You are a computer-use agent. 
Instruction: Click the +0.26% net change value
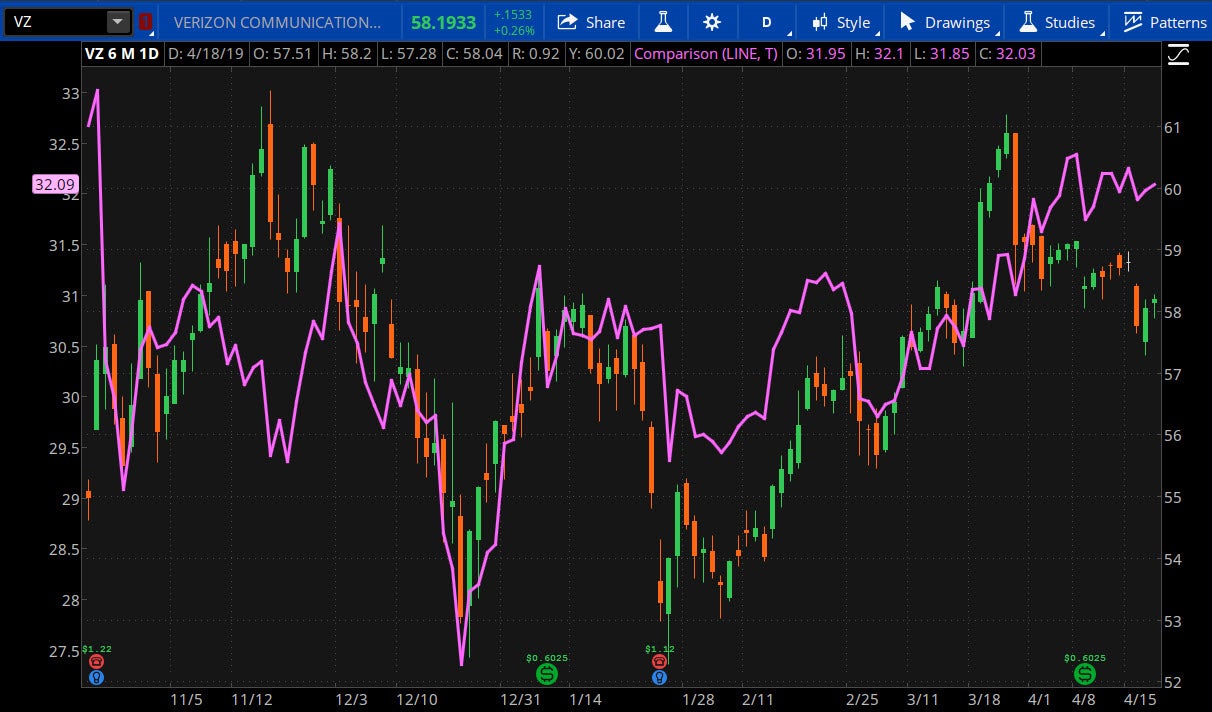coord(514,31)
